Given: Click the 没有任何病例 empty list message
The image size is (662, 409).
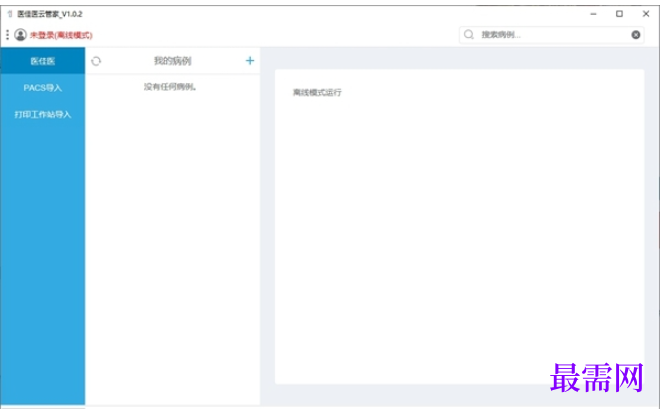Looking at the screenshot, I should tap(170, 87).
